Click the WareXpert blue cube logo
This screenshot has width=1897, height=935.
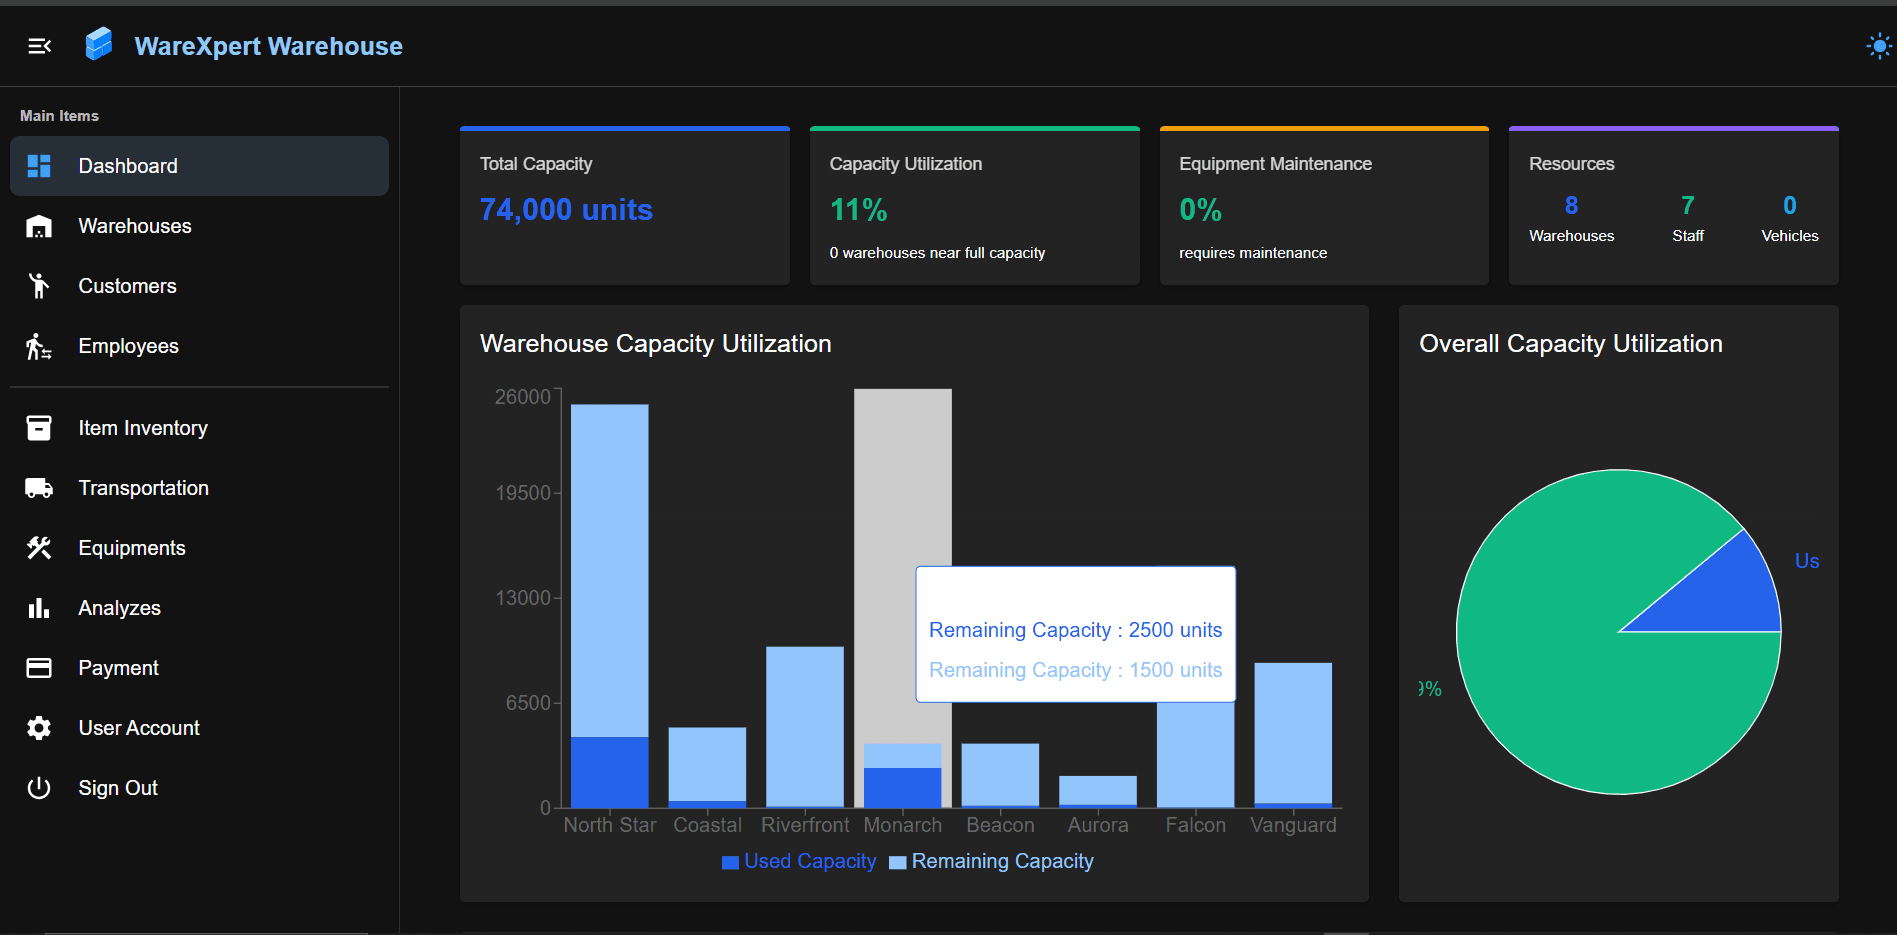point(99,45)
